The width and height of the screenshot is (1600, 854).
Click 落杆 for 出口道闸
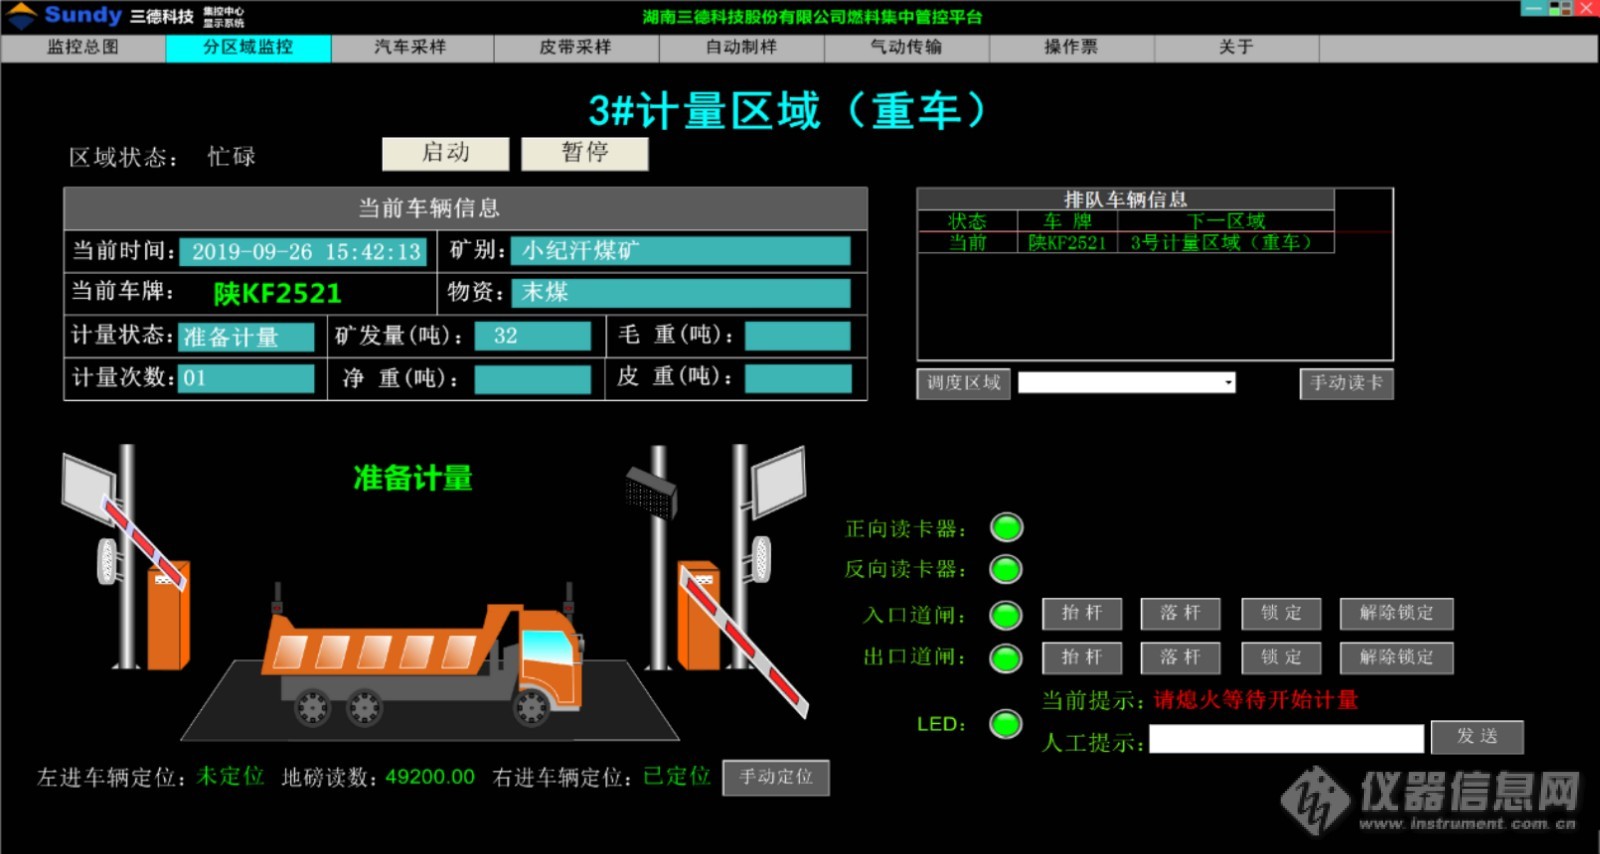click(1180, 658)
